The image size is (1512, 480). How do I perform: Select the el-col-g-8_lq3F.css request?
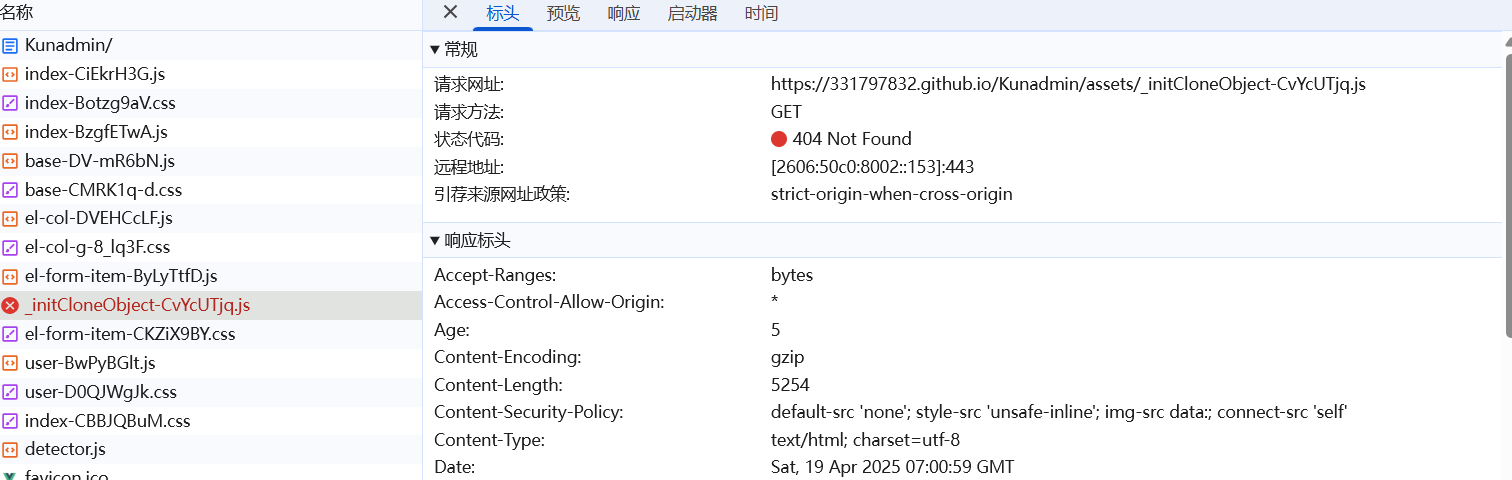[x=211, y=247]
